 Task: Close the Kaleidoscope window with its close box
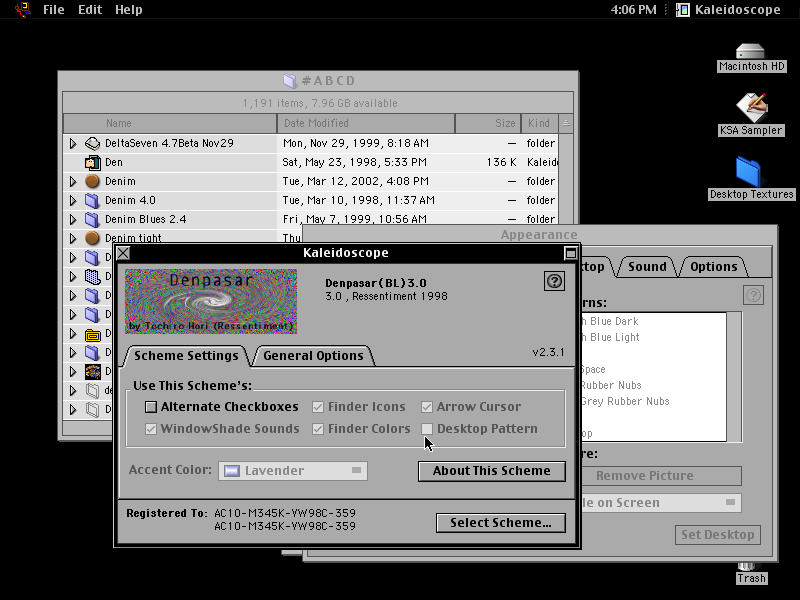(123, 253)
